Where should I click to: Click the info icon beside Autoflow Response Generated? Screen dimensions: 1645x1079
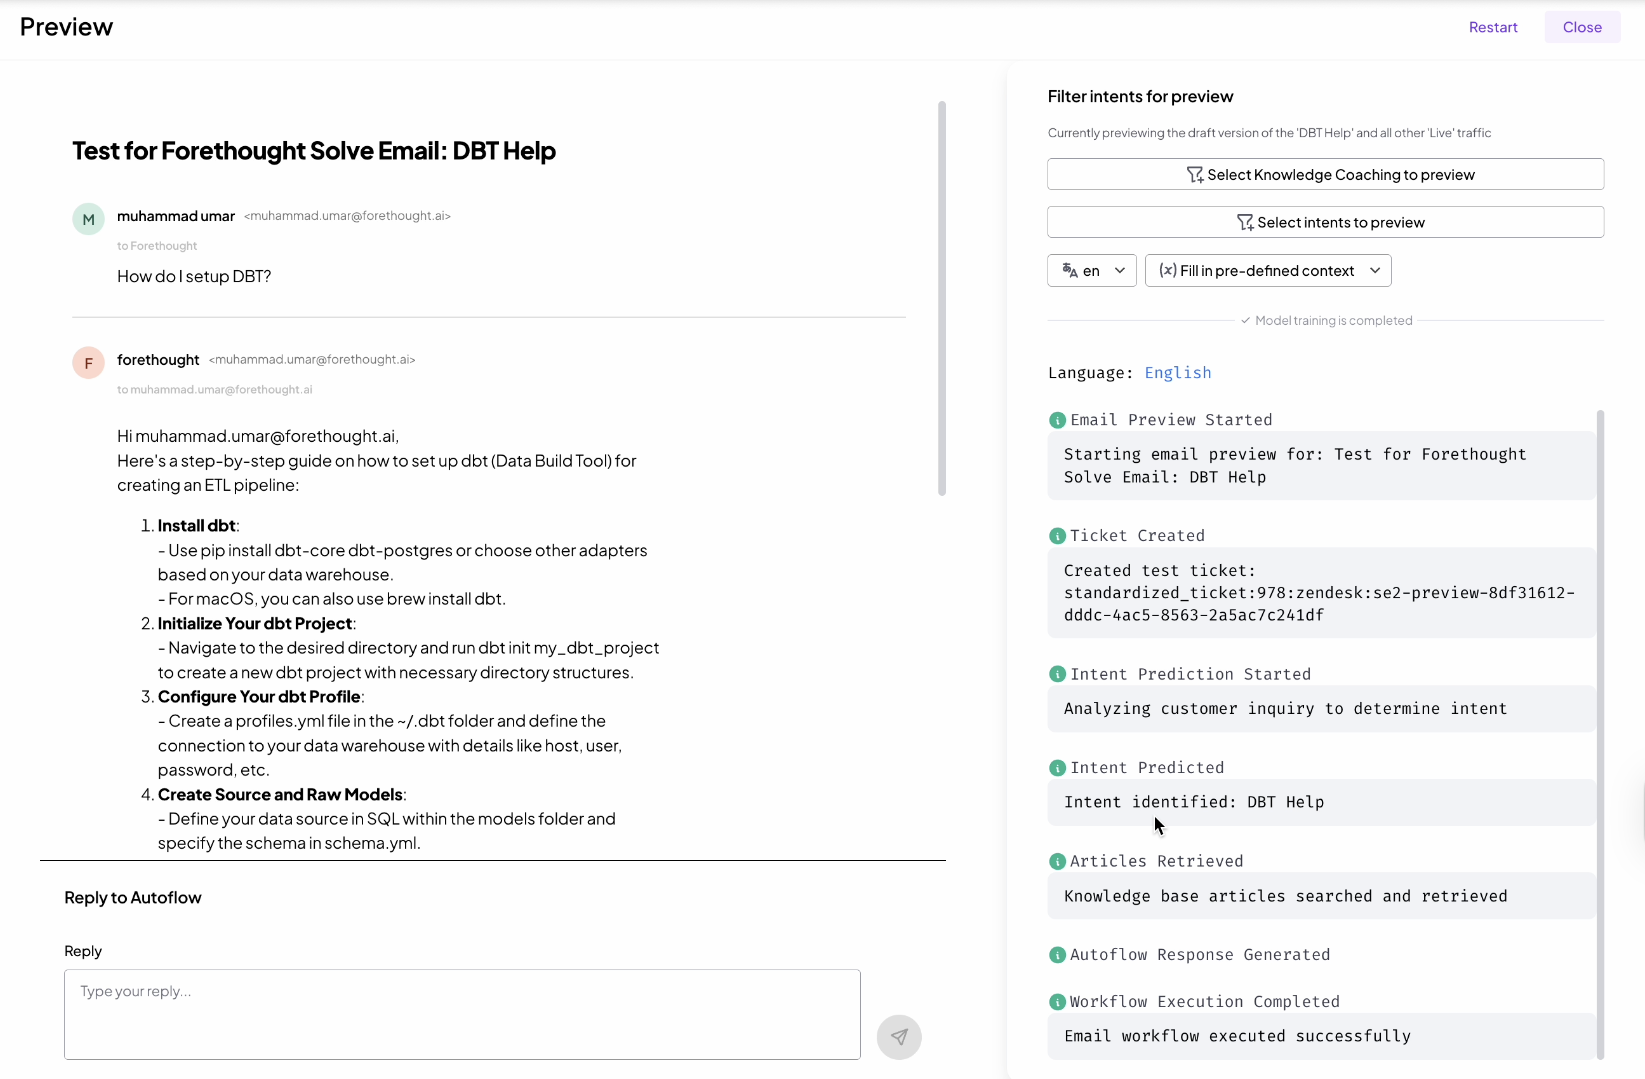(1057, 955)
